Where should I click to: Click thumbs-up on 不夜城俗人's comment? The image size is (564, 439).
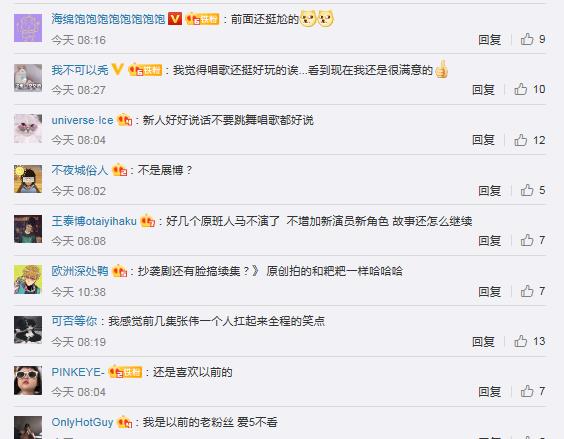(527, 190)
